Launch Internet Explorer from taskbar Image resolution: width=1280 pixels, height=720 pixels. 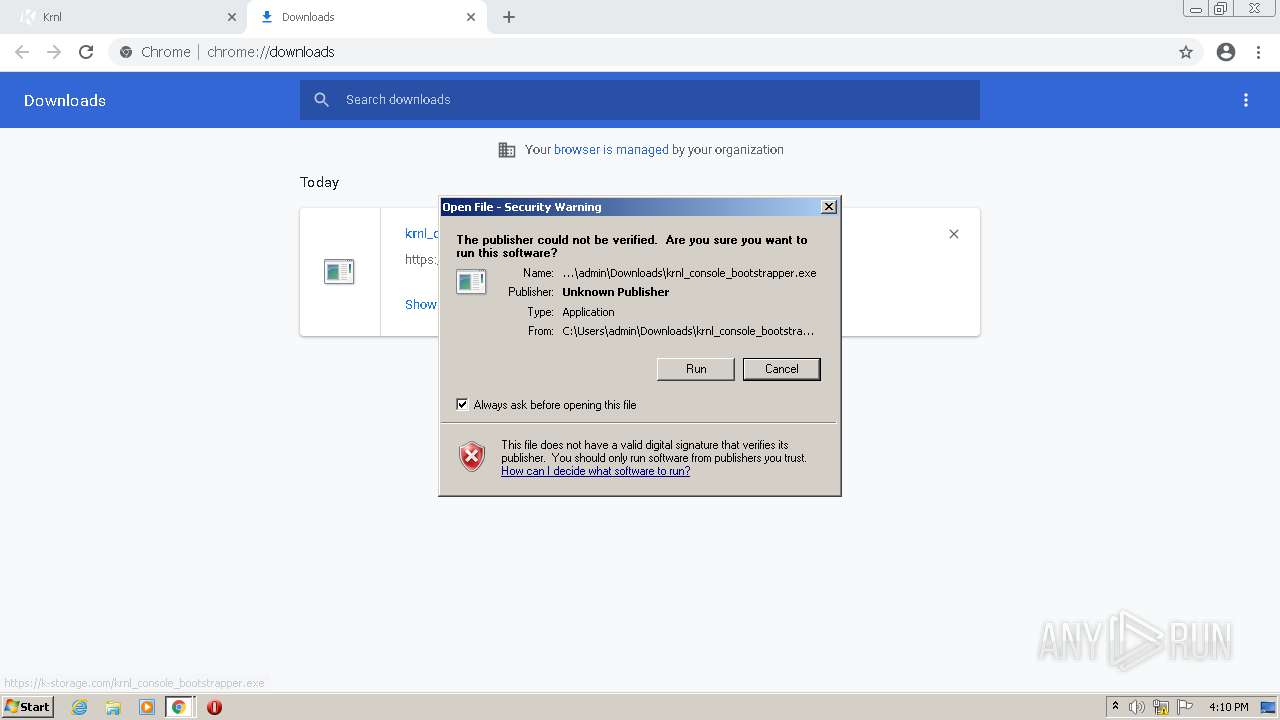click(x=80, y=707)
